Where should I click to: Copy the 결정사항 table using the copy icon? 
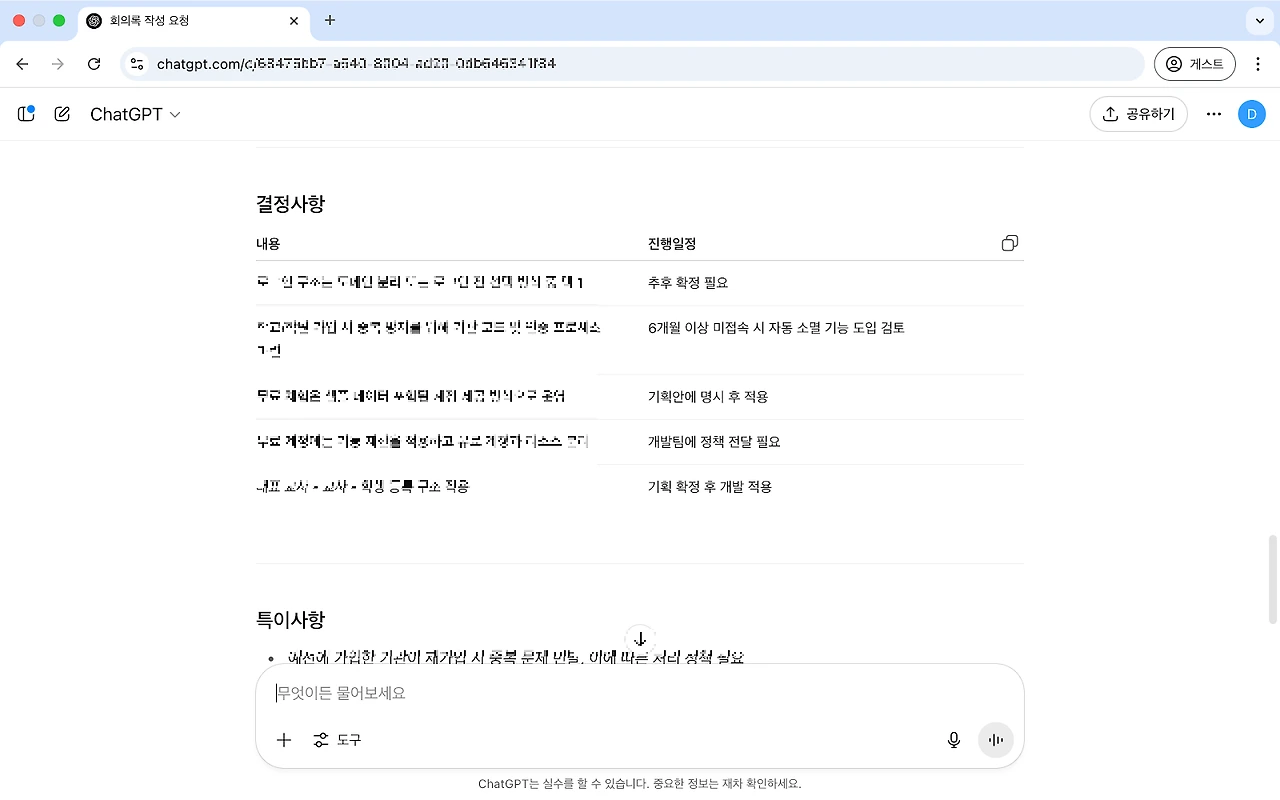(1009, 242)
